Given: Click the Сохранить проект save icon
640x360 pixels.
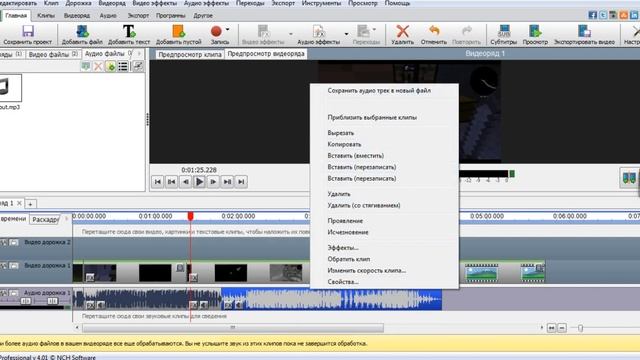Looking at the screenshot, I should (28, 31).
